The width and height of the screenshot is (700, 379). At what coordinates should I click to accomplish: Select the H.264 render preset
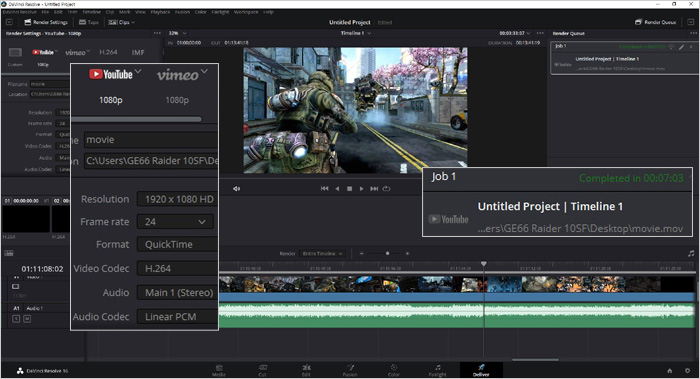tap(108, 52)
